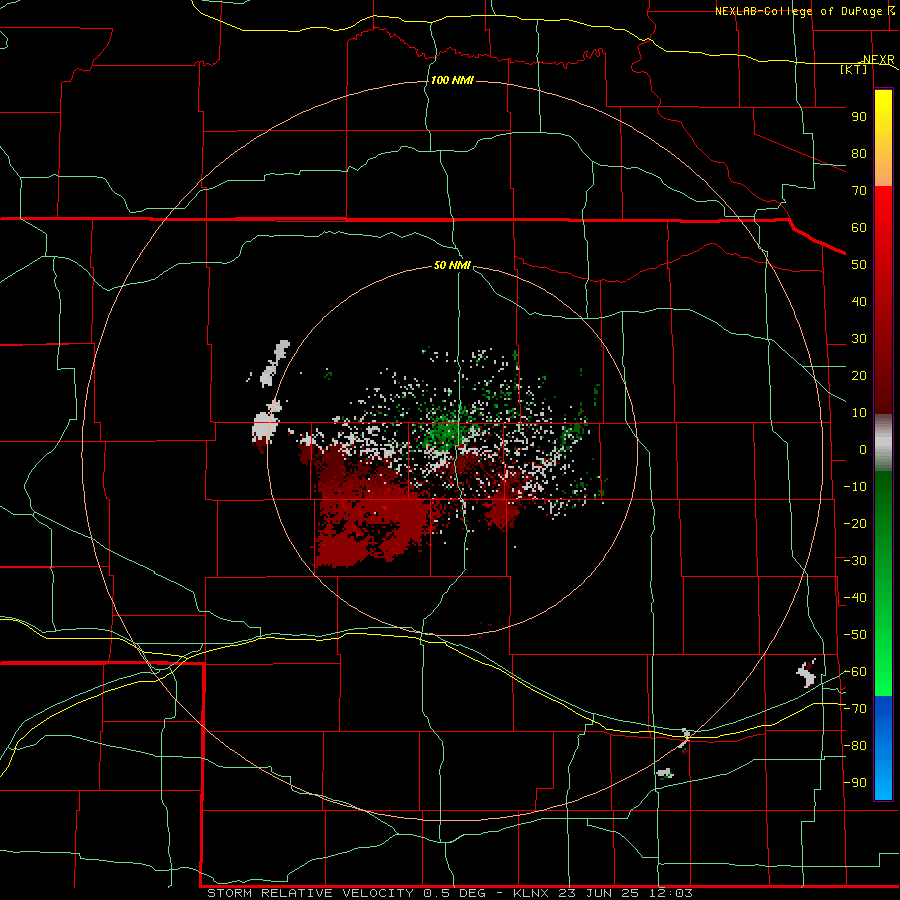Click the STORM RELATIVE VELOCITY product title

[311, 893]
